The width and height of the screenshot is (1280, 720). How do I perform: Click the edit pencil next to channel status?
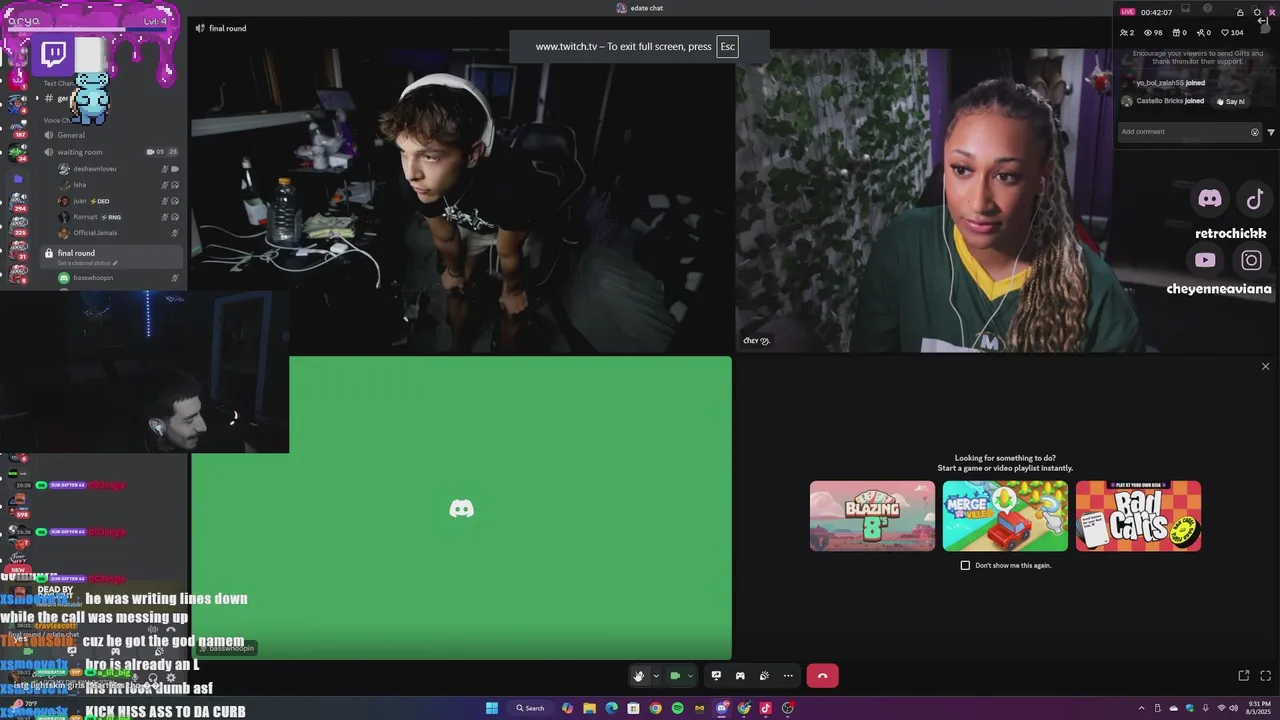[115, 263]
